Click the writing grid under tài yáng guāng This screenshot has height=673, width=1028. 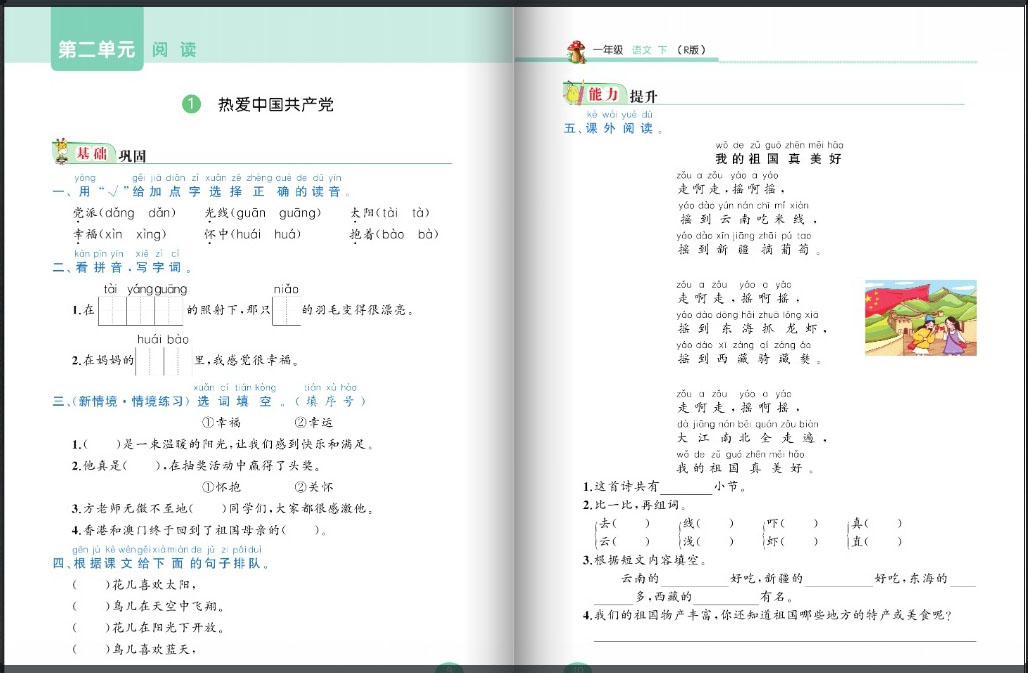pyautogui.click(x=140, y=311)
